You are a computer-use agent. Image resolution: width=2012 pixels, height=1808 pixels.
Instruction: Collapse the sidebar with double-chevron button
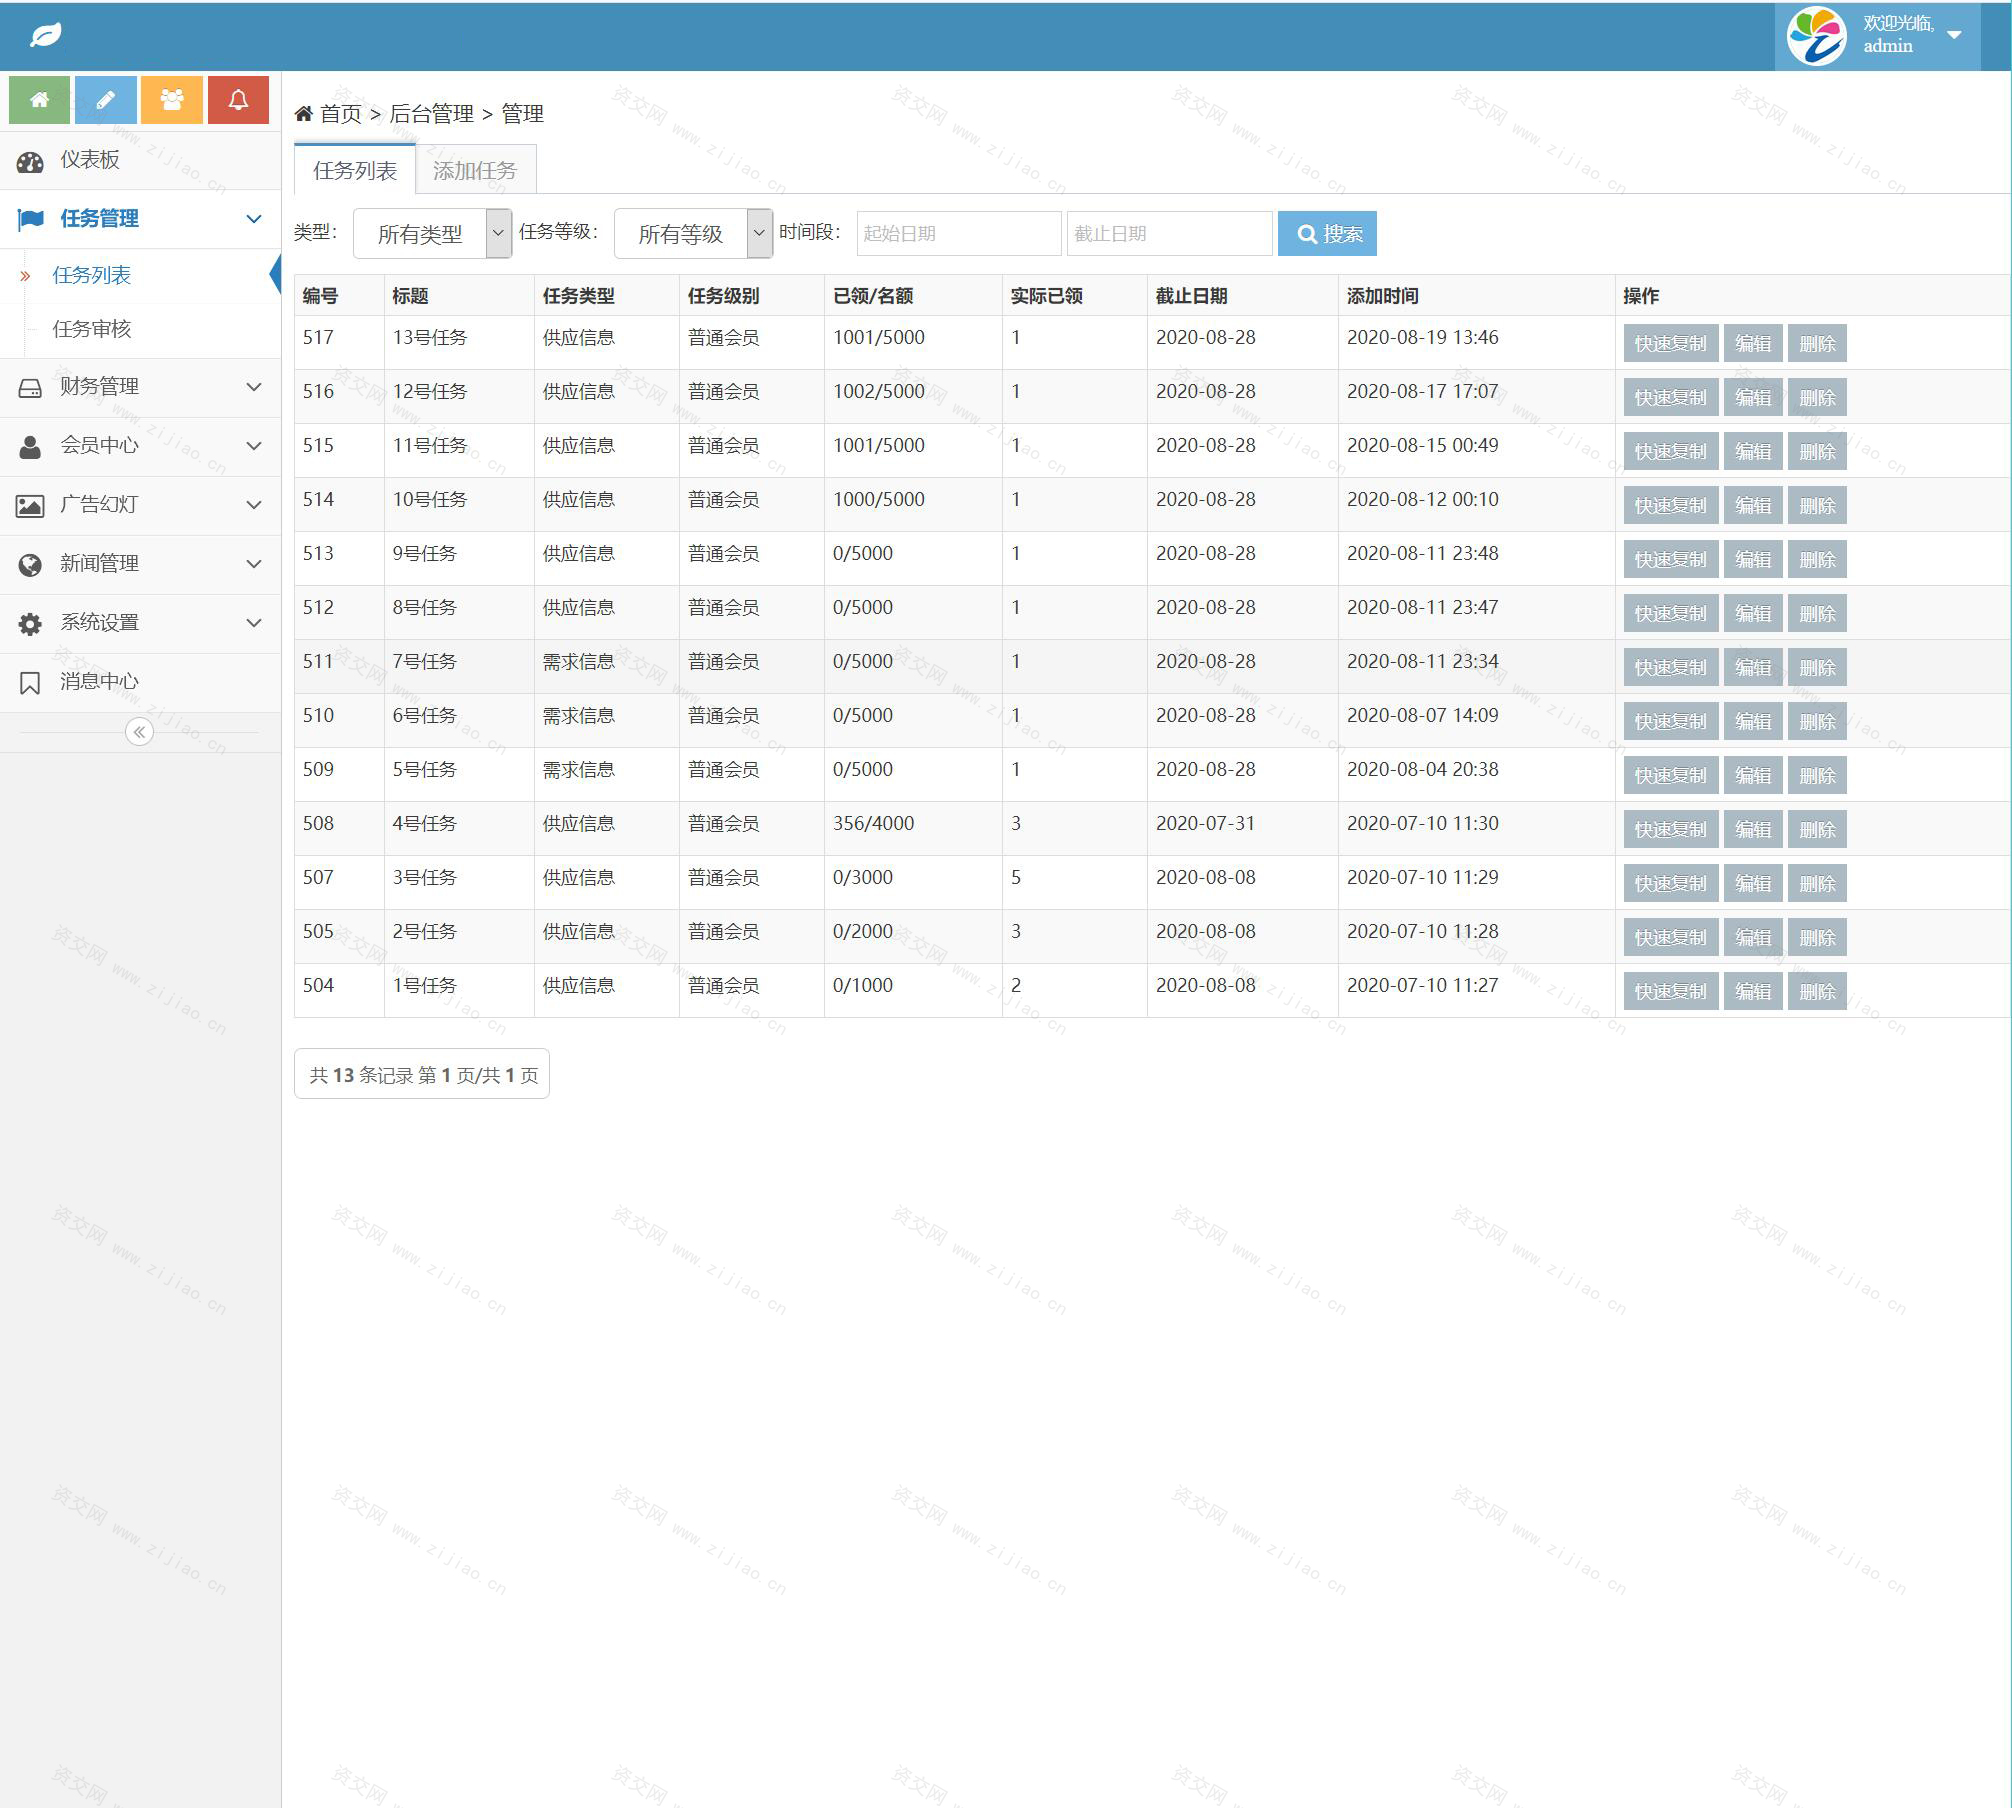[139, 732]
